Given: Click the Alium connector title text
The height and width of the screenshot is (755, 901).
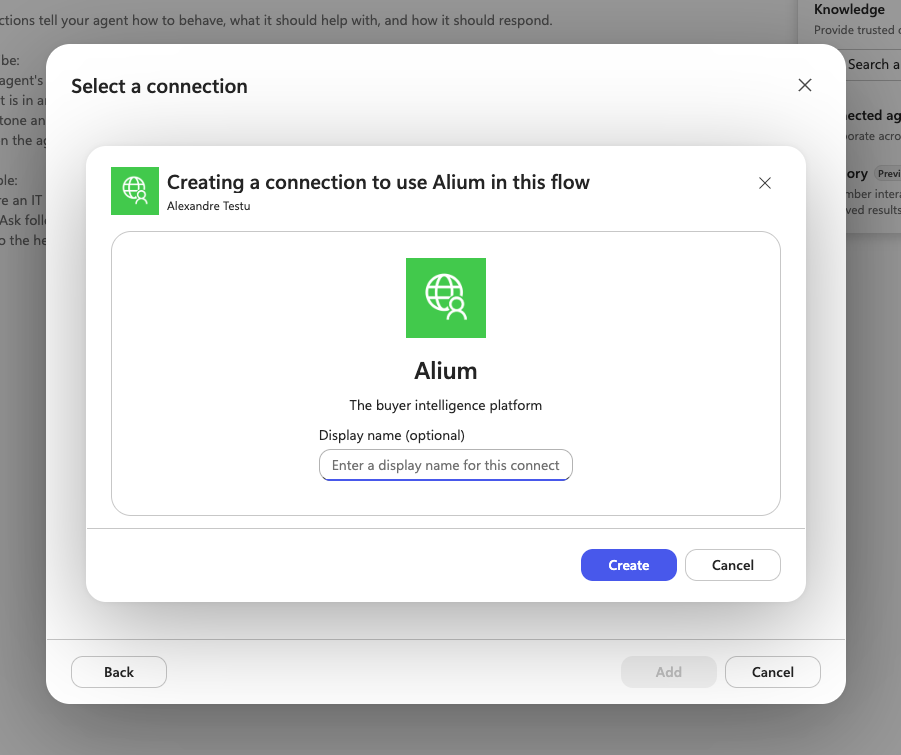Looking at the screenshot, I should 446,371.
